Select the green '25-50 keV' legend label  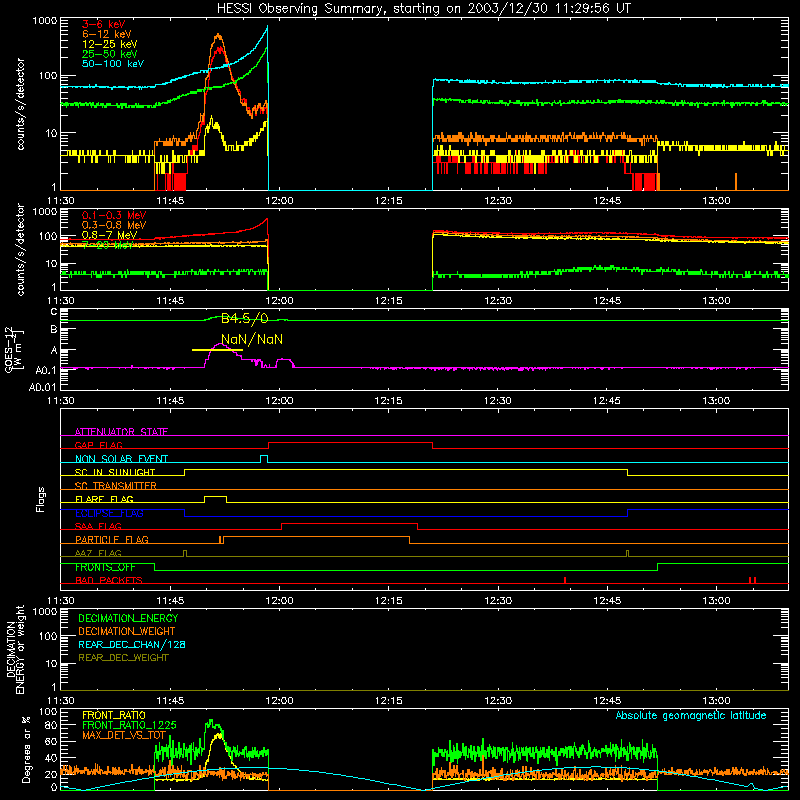coord(110,54)
